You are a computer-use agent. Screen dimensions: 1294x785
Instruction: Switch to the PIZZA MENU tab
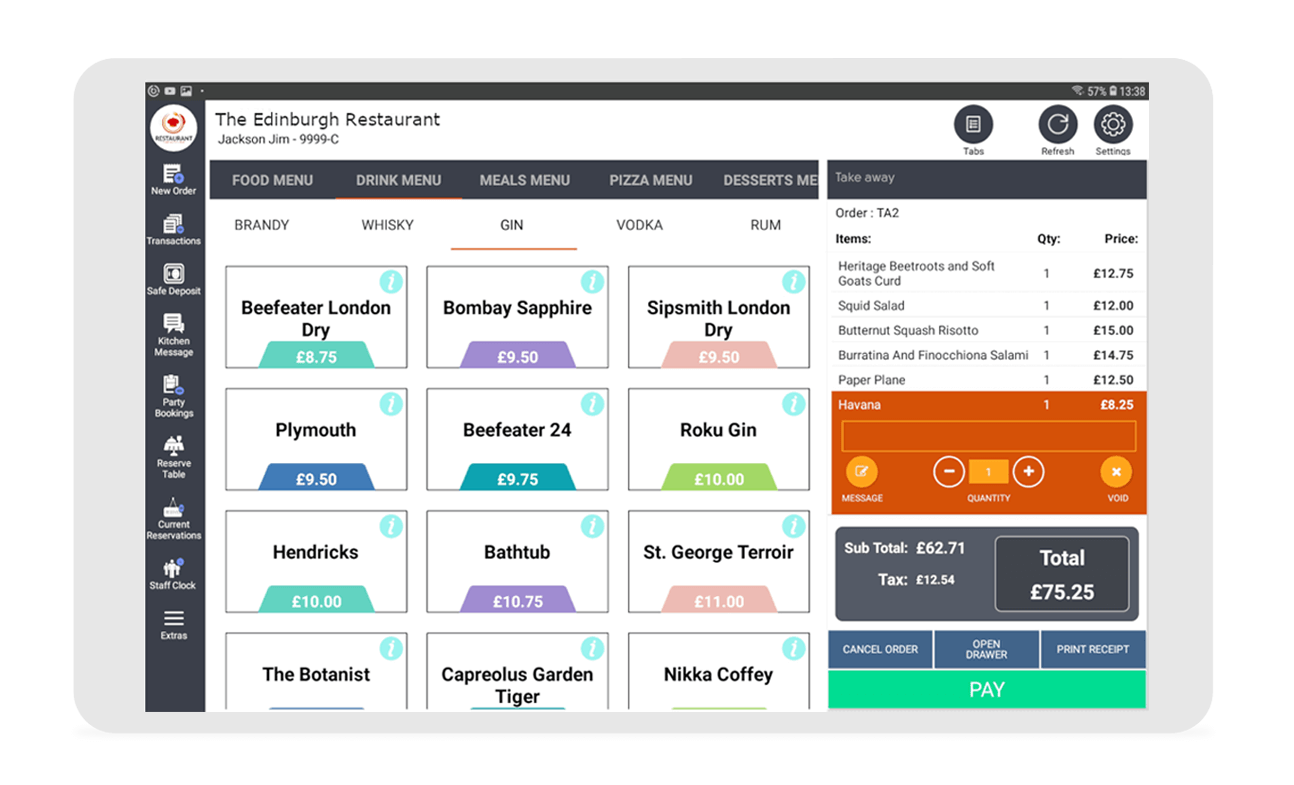pos(651,180)
